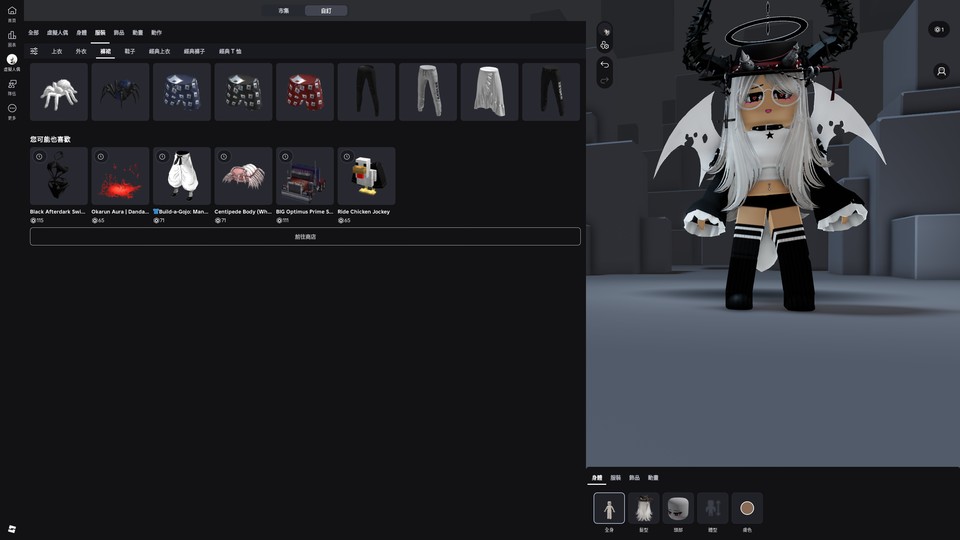This screenshot has width=960, height=540.
Task: Select the 自訂 customize toggle
Action: tap(326, 10)
